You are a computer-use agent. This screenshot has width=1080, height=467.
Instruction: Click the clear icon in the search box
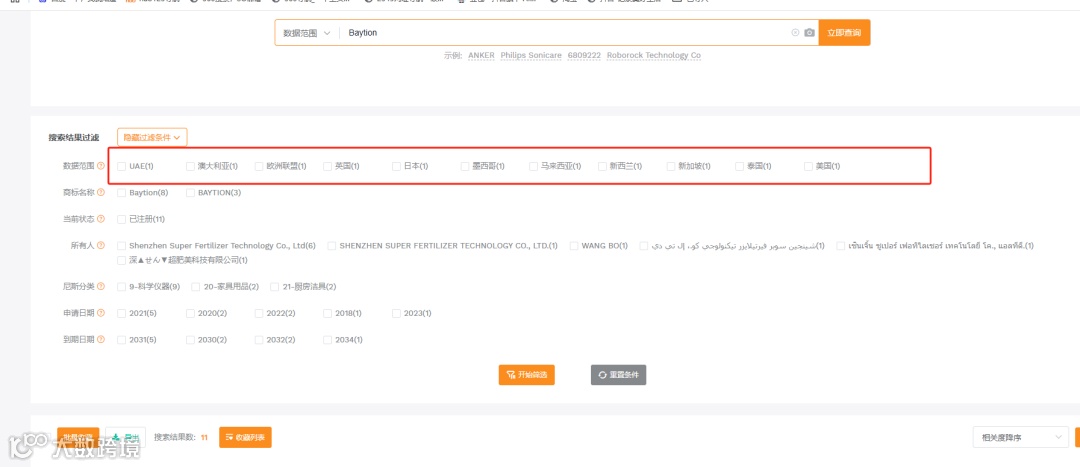[795, 32]
